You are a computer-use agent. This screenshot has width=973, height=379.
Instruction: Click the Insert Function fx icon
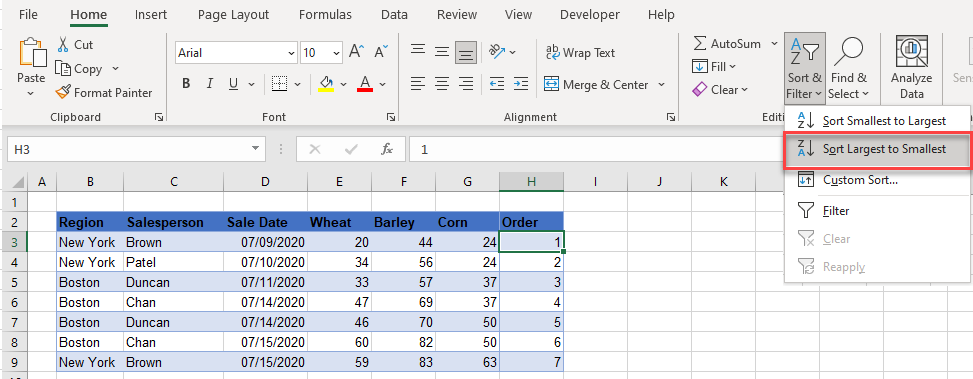(x=387, y=149)
